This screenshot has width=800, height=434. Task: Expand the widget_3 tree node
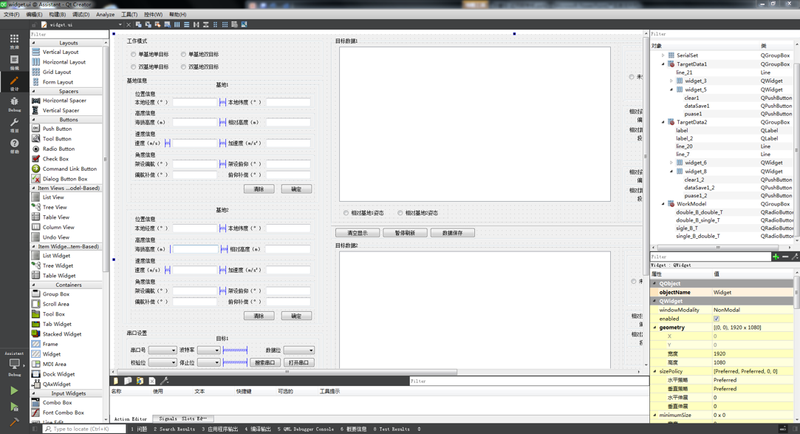[671, 81]
